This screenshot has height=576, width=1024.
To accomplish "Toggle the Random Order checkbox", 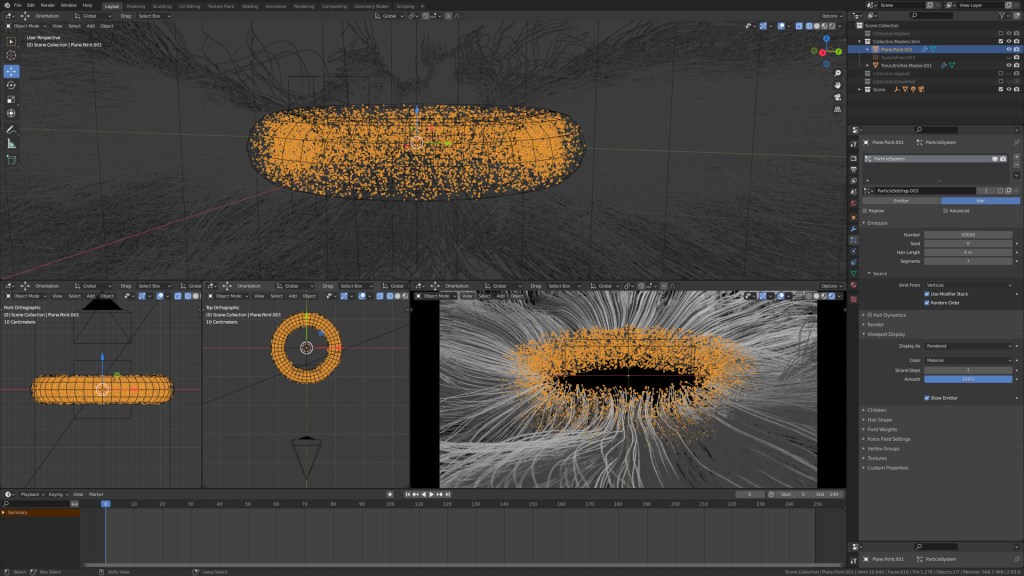I will pos(927,302).
